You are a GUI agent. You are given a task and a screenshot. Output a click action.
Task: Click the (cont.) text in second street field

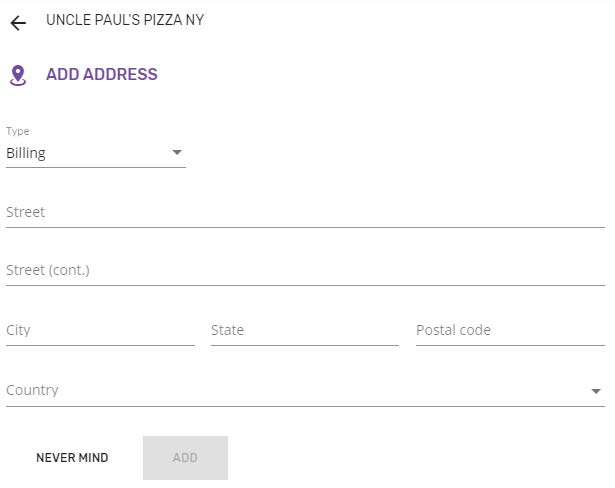pyautogui.click(x=69, y=270)
